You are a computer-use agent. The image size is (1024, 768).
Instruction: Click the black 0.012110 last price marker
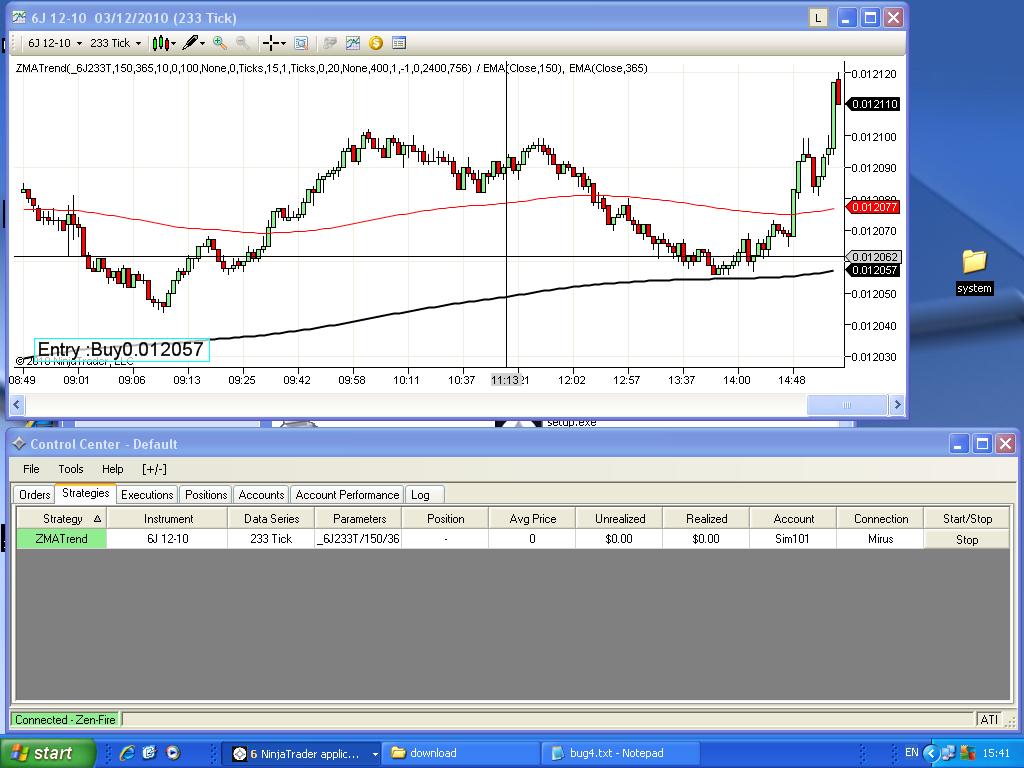coord(872,104)
